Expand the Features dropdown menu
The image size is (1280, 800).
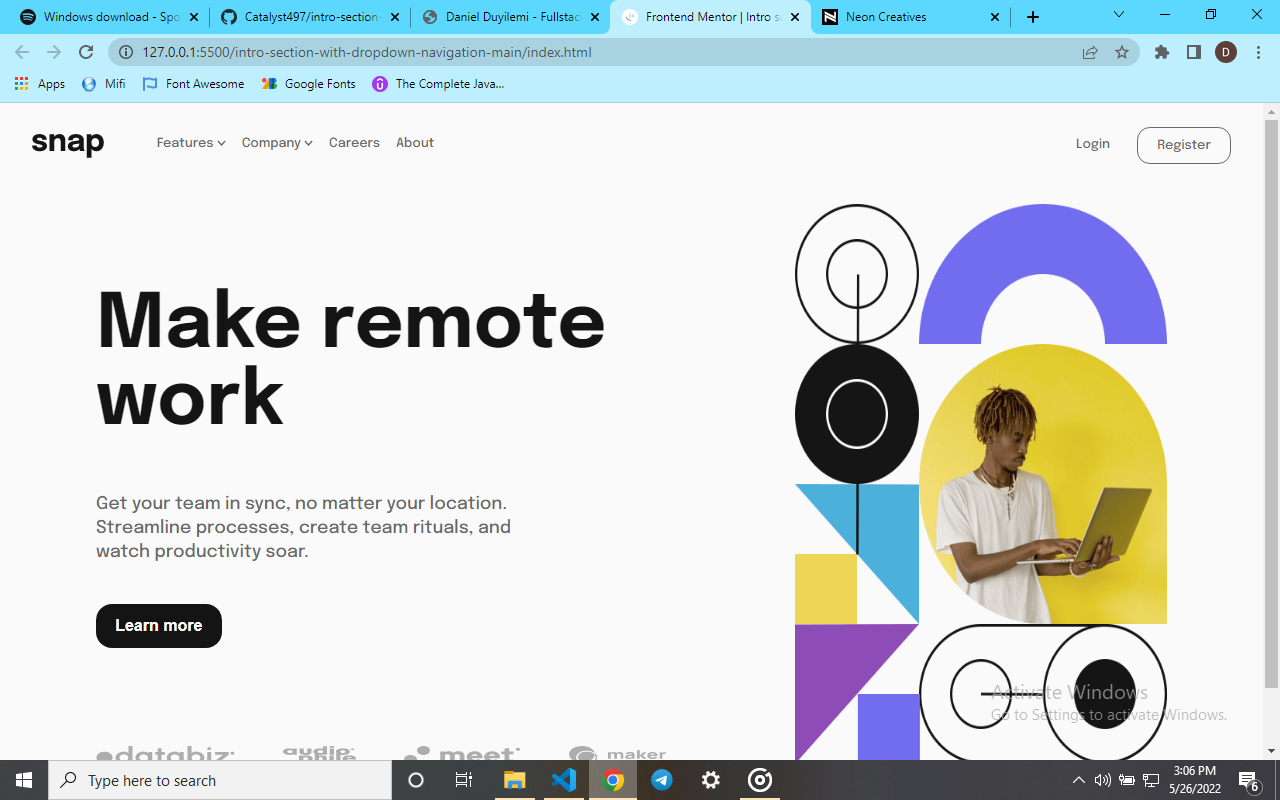(x=191, y=143)
